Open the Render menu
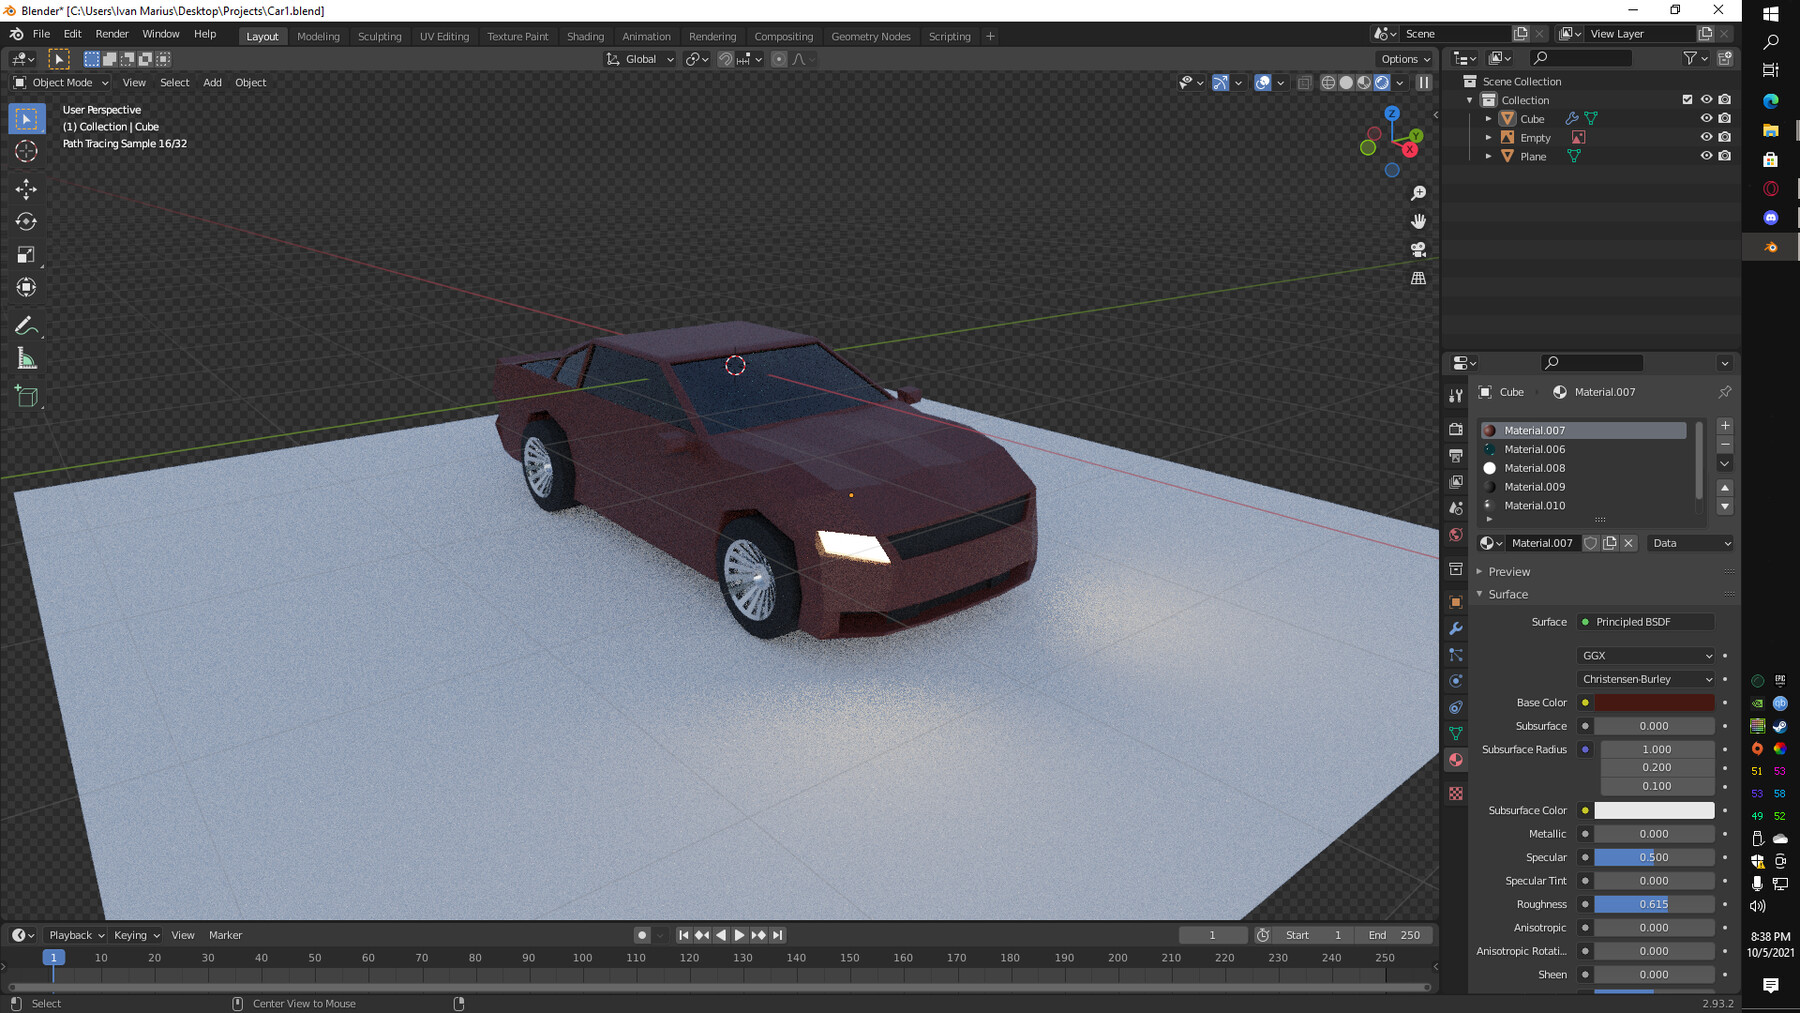This screenshot has width=1800, height=1013. pyautogui.click(x=112, y=33)
